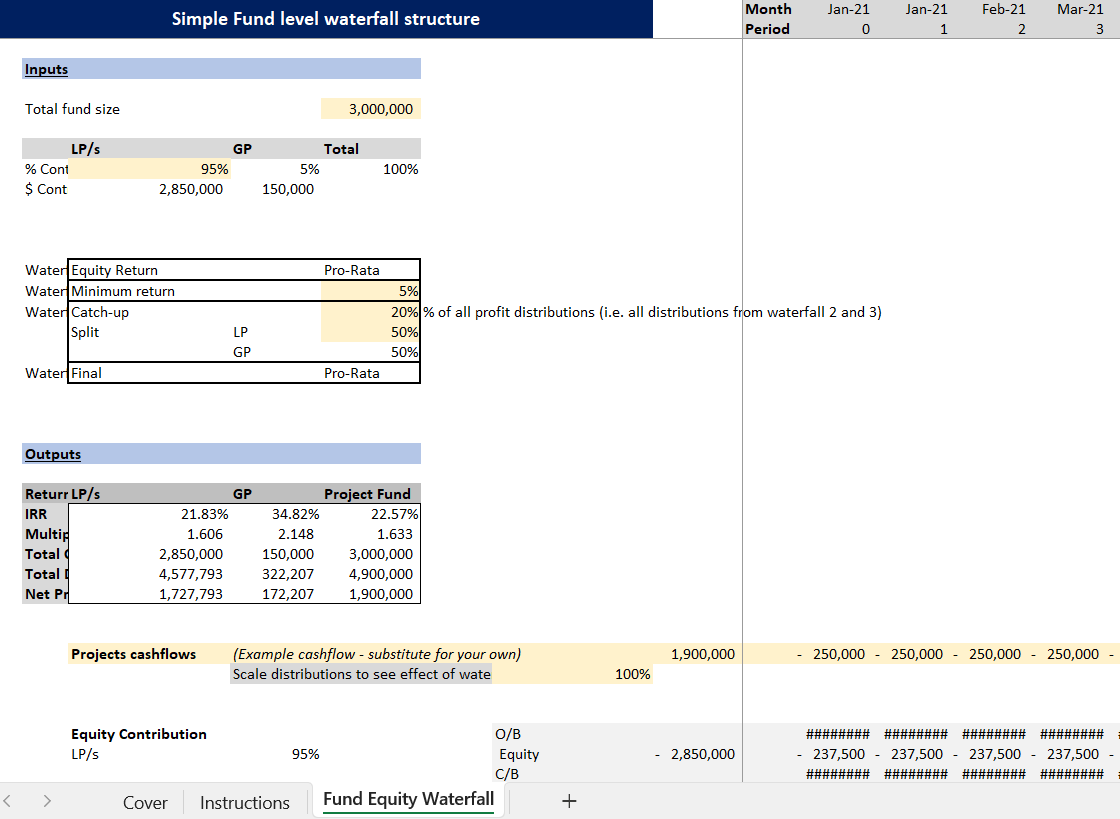Click the Scale distributions 100% input cell
The width and height of the screenshot is (1120, 819).
tap(572, 674)
